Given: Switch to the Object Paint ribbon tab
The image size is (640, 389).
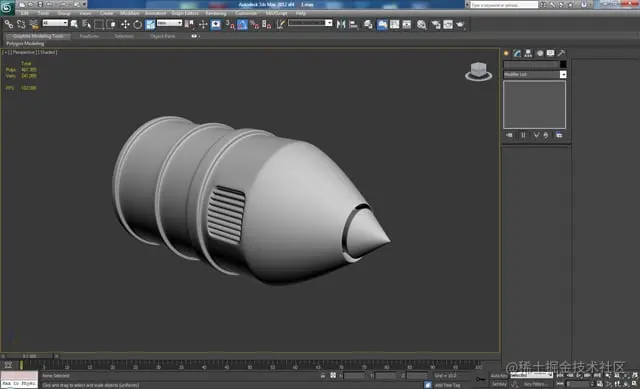Looking at the screenshot, I should tap(162, 36).
